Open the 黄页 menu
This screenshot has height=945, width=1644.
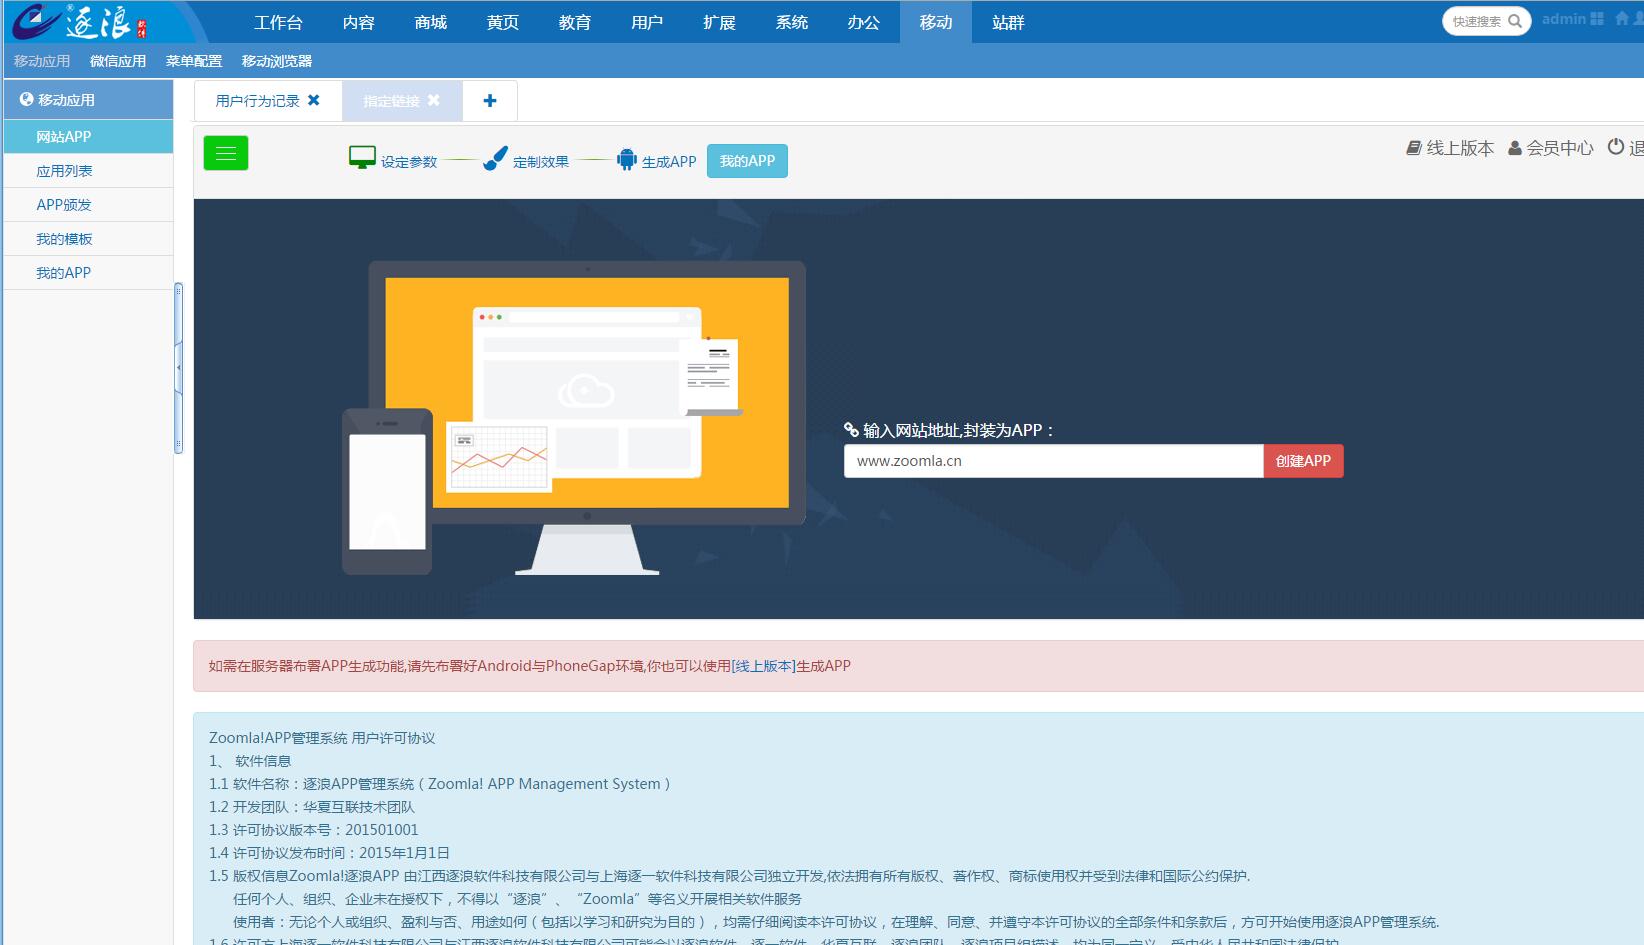coord(503,22)
